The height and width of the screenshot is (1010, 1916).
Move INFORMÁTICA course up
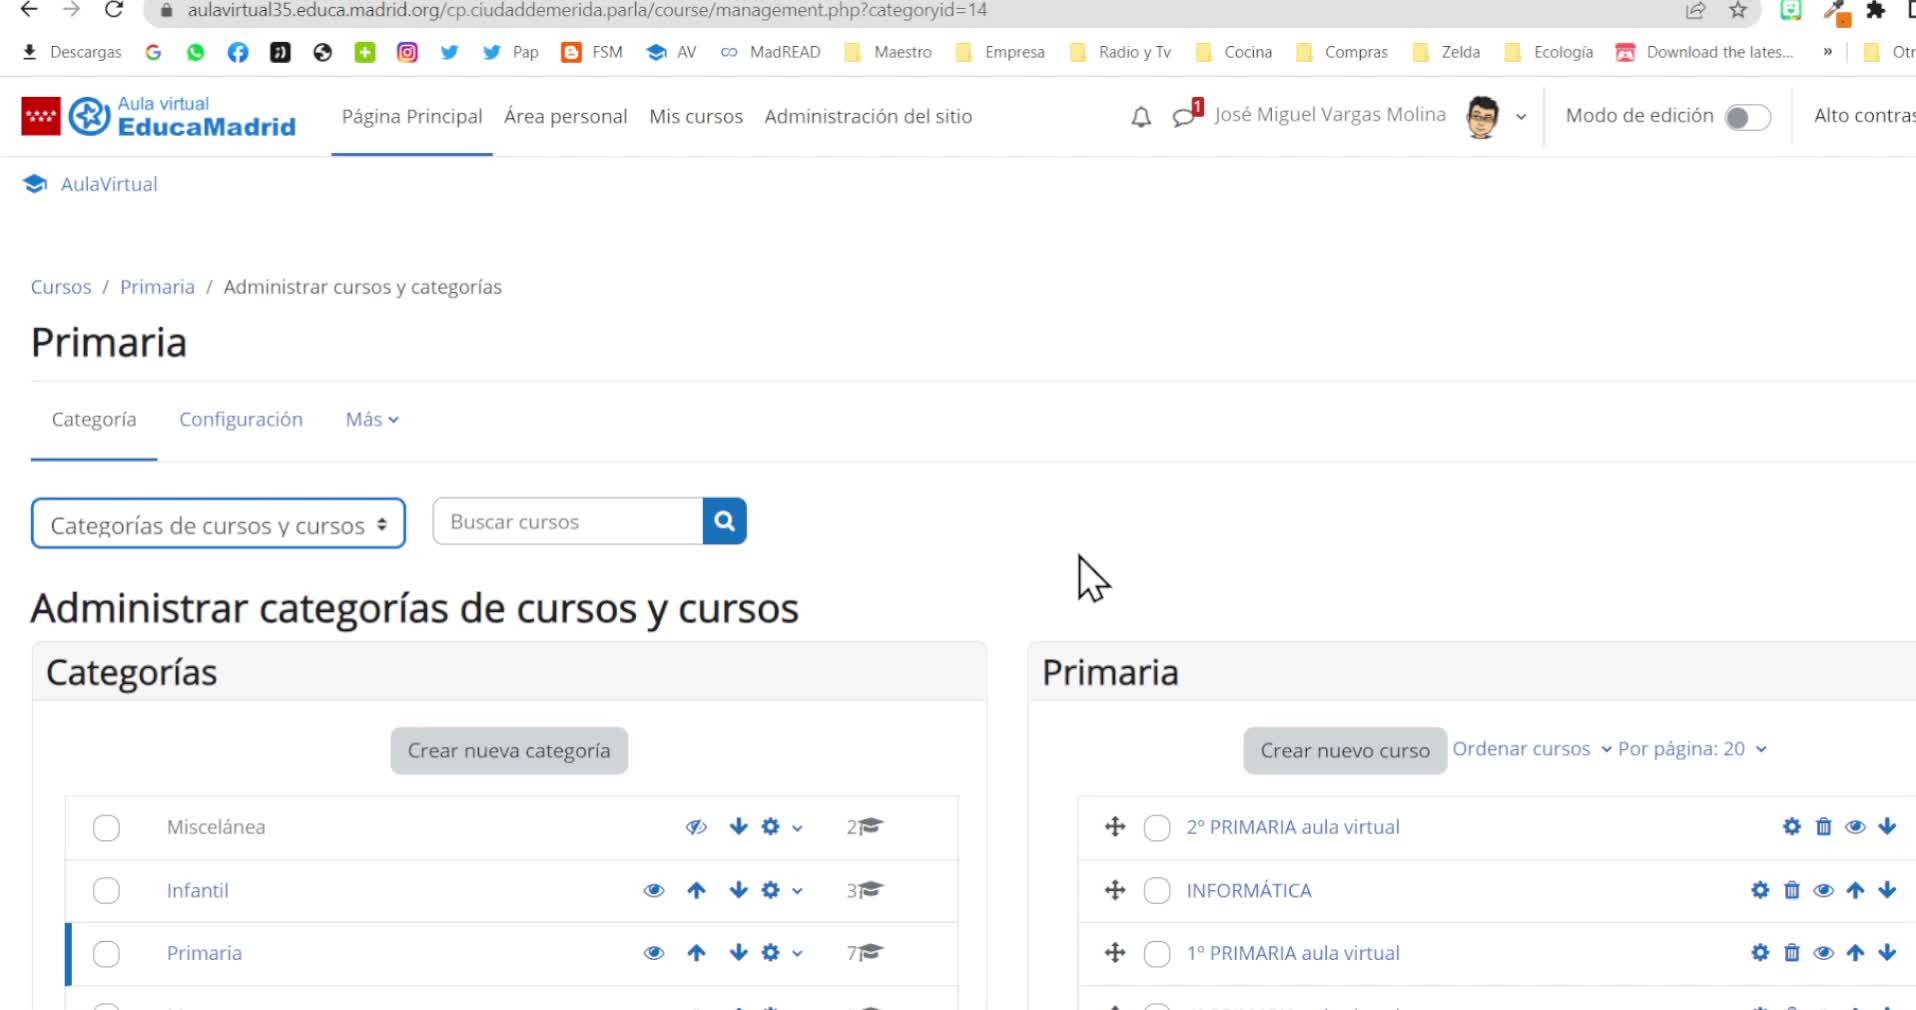pos(1856,890)
